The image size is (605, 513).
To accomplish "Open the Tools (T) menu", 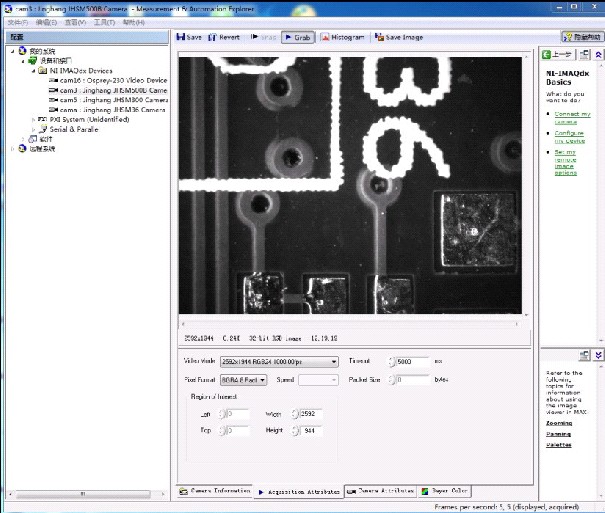I will (105, 22).
